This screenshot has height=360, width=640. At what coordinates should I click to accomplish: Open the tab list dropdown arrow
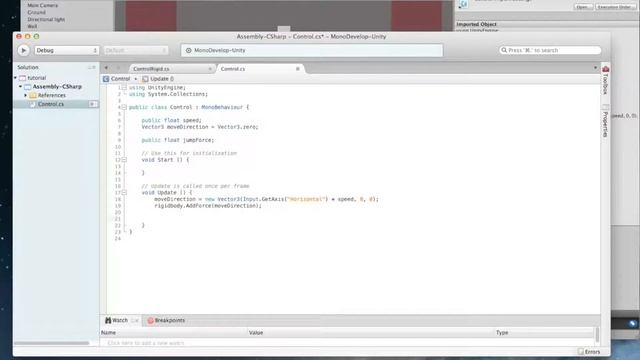tap(595, 68)
